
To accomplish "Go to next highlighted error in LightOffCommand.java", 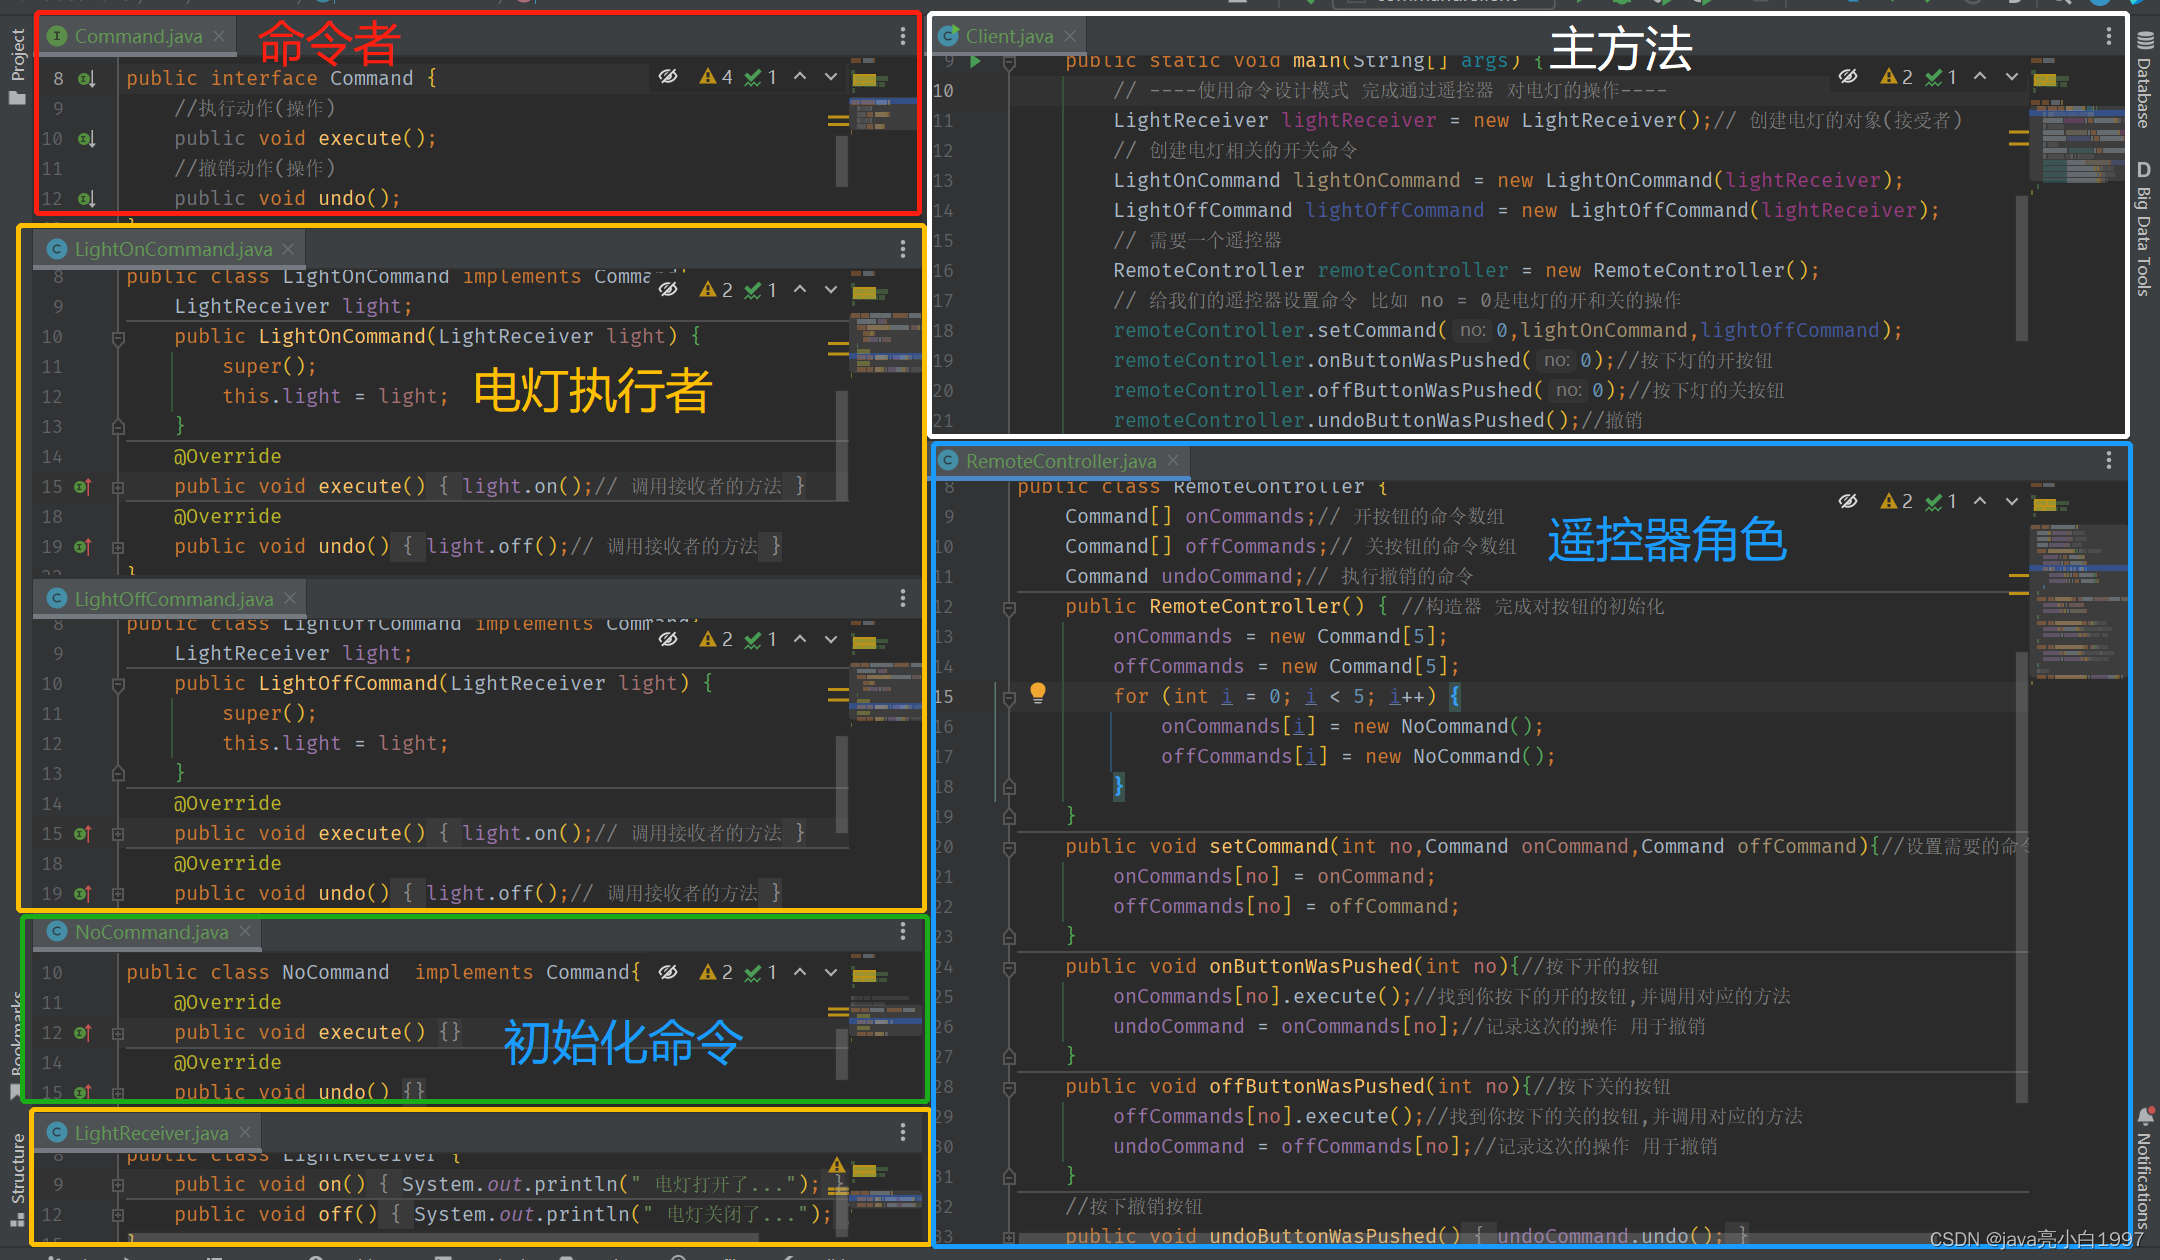I will click(x=831, y=639).
